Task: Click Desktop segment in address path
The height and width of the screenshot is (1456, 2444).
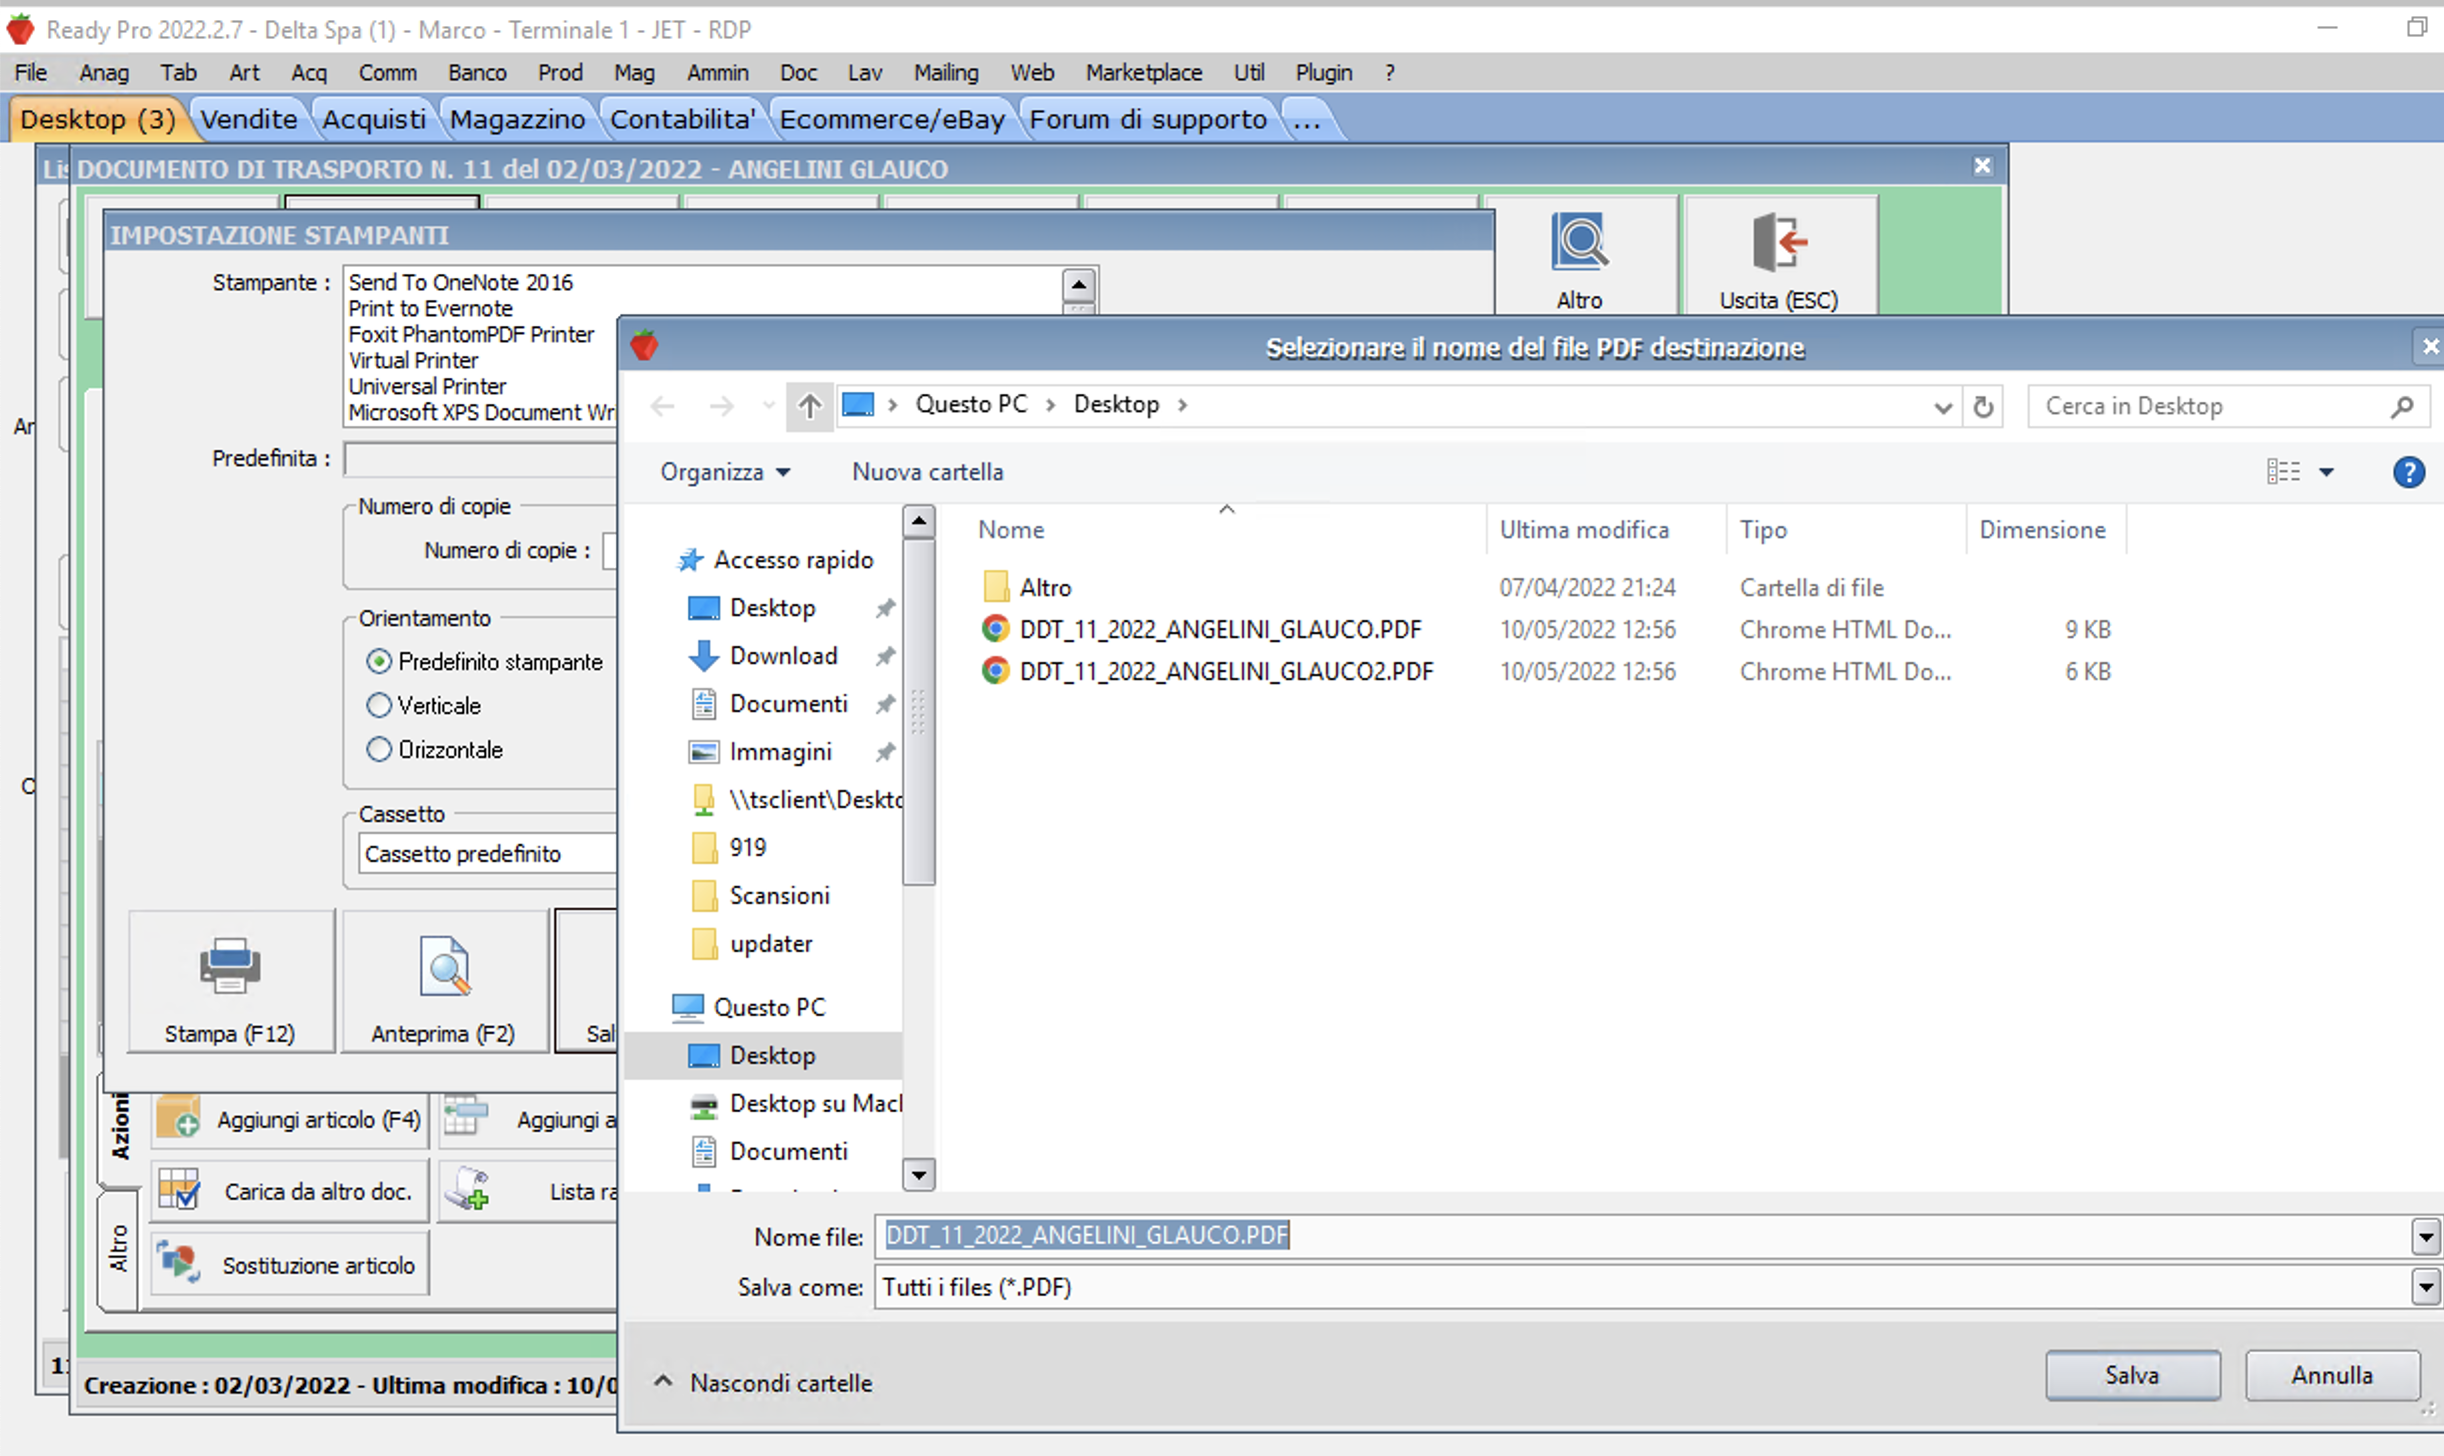Action: coord(1116,404)
